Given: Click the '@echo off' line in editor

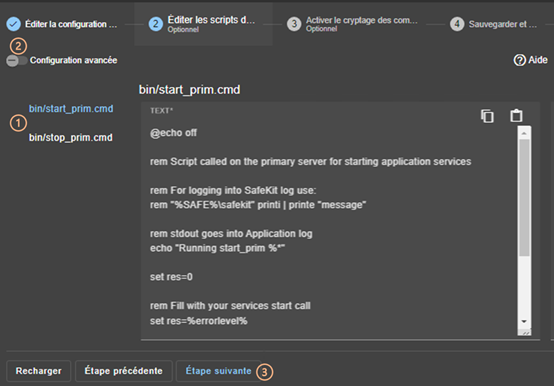Looking at the screenshot, I should (173, 133).
